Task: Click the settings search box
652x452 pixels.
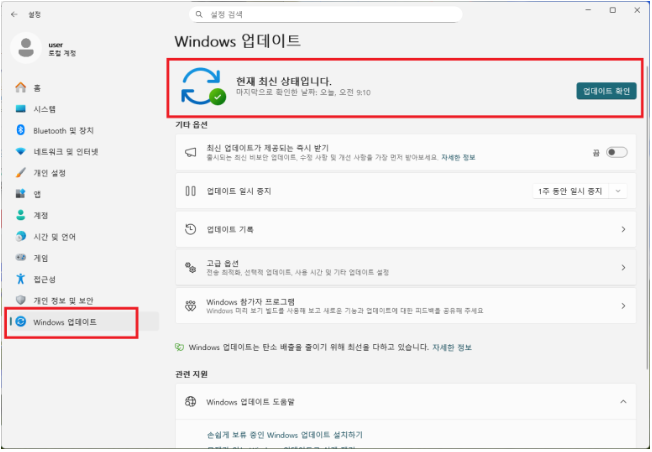Action: (x=325, y=15)
